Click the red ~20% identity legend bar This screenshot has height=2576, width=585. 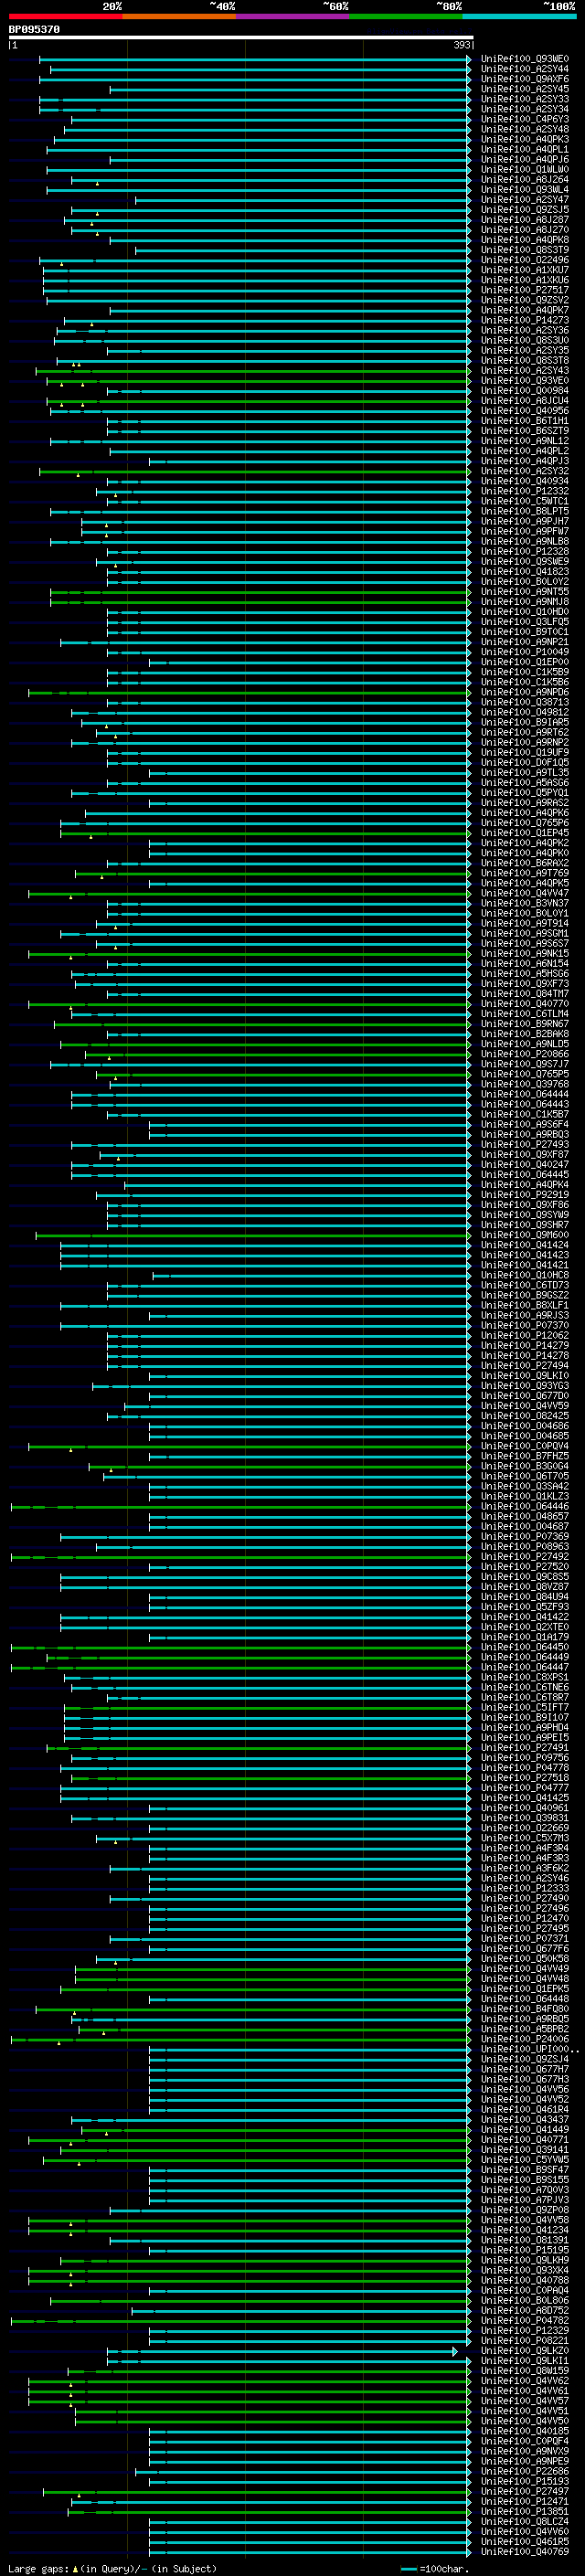(65, 16)
